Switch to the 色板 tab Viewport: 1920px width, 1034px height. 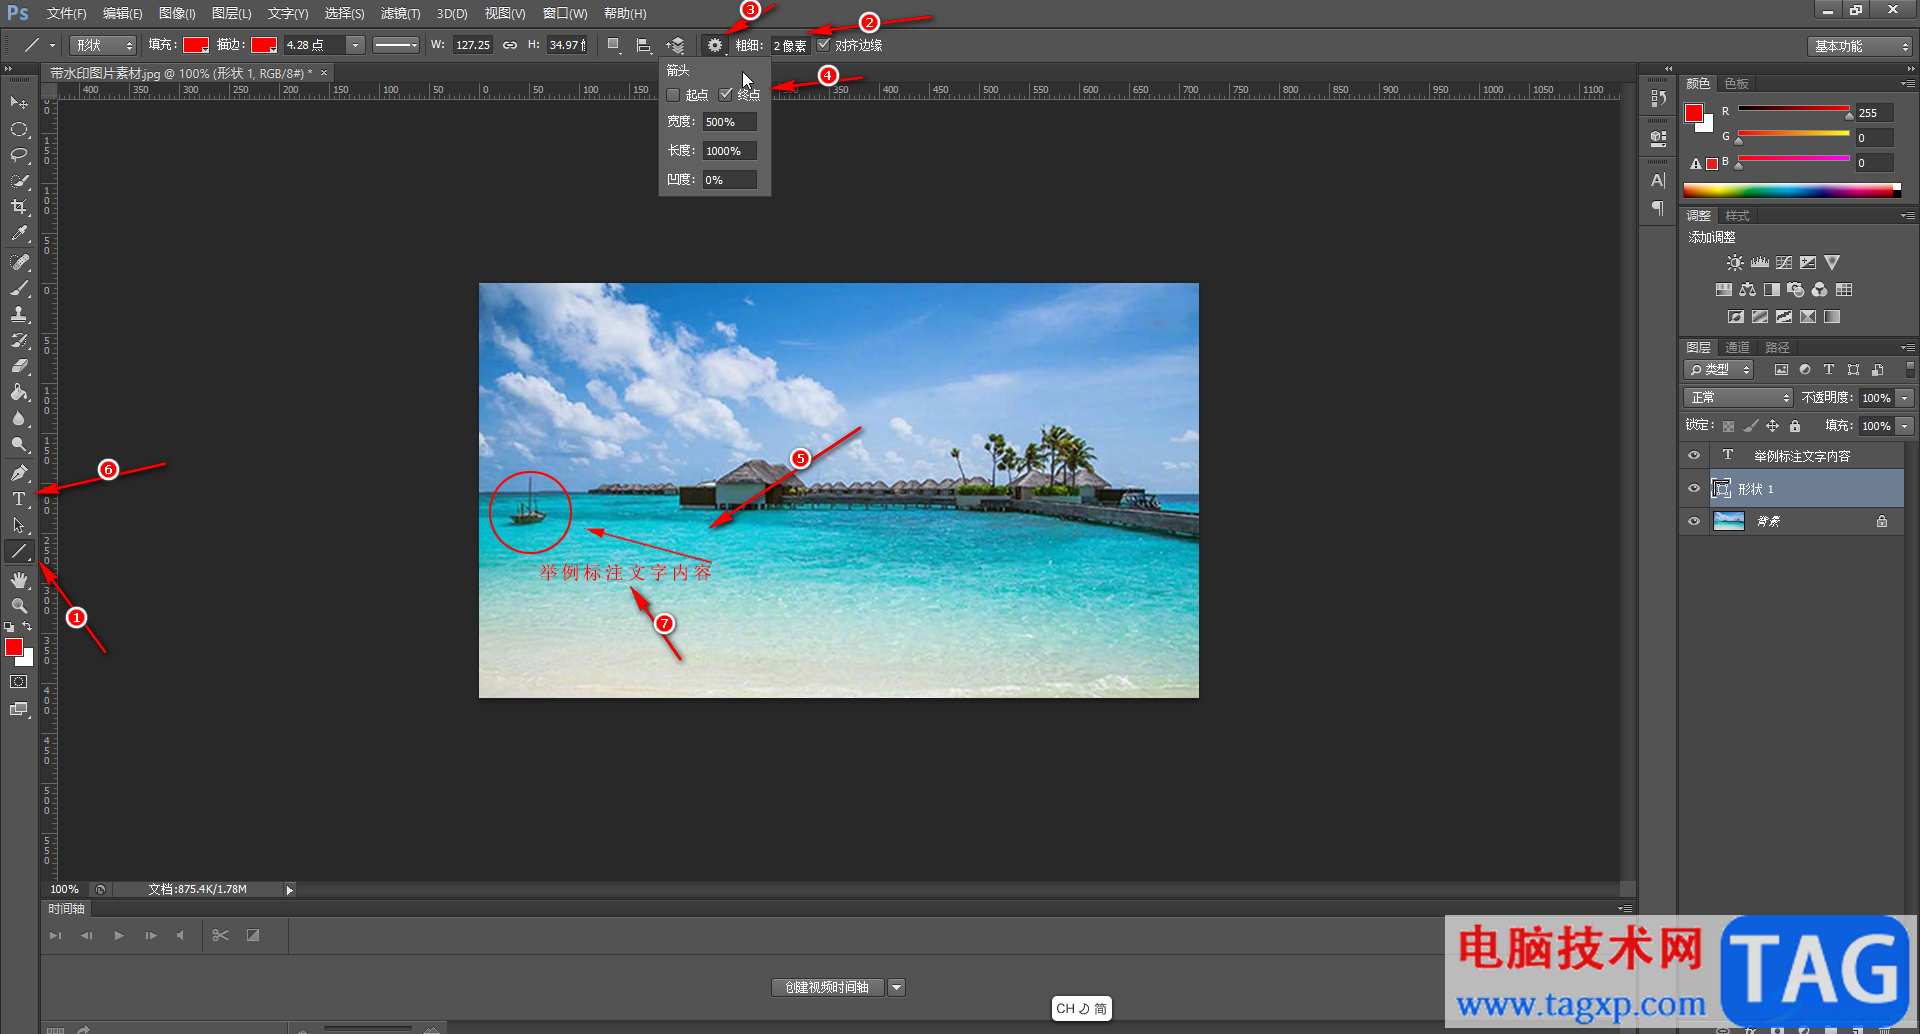[x=1737, y=84]
